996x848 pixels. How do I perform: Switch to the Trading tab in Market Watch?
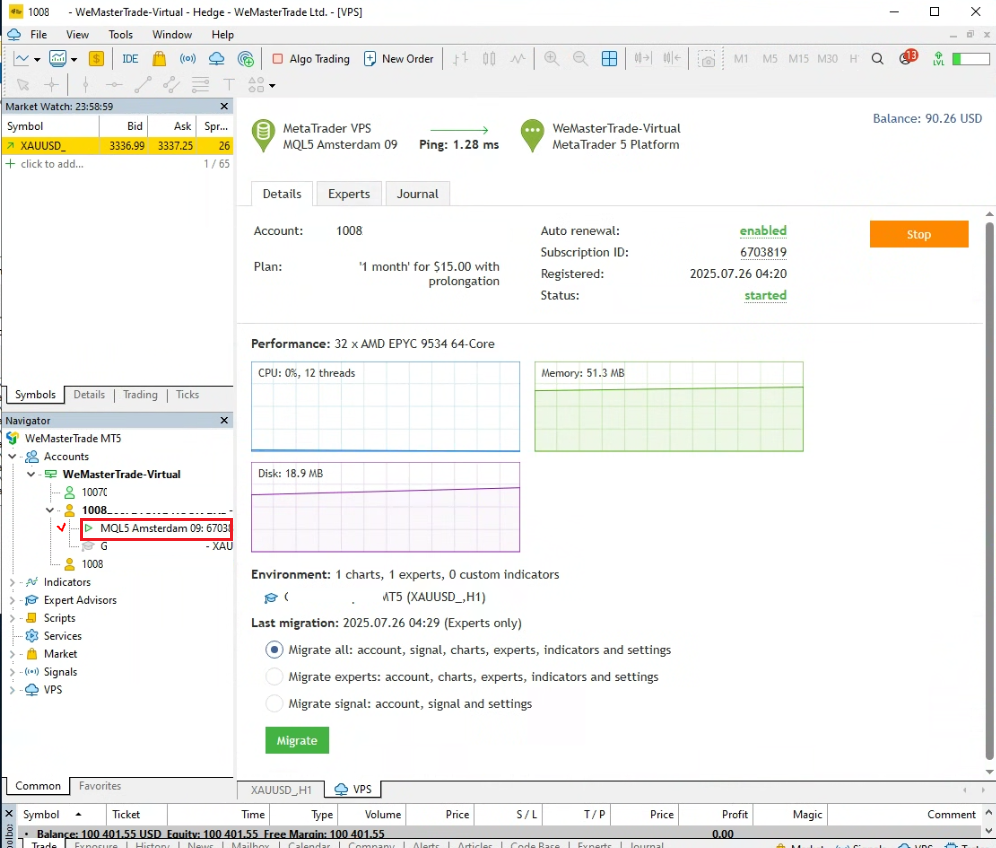coord(140,394)
